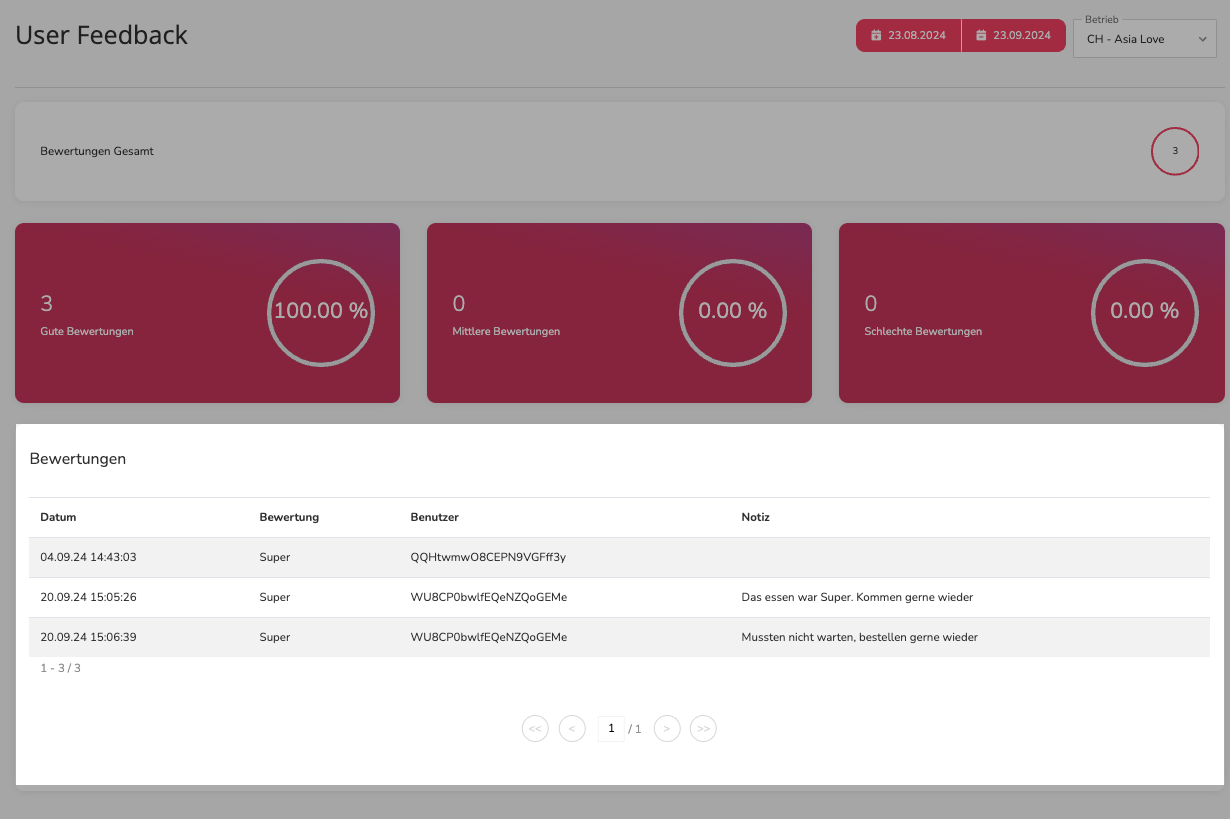Click note 'Mussten nicht warten, bestellen gerne wieder'
The image size is (1230, 819).
pos(859,637)
